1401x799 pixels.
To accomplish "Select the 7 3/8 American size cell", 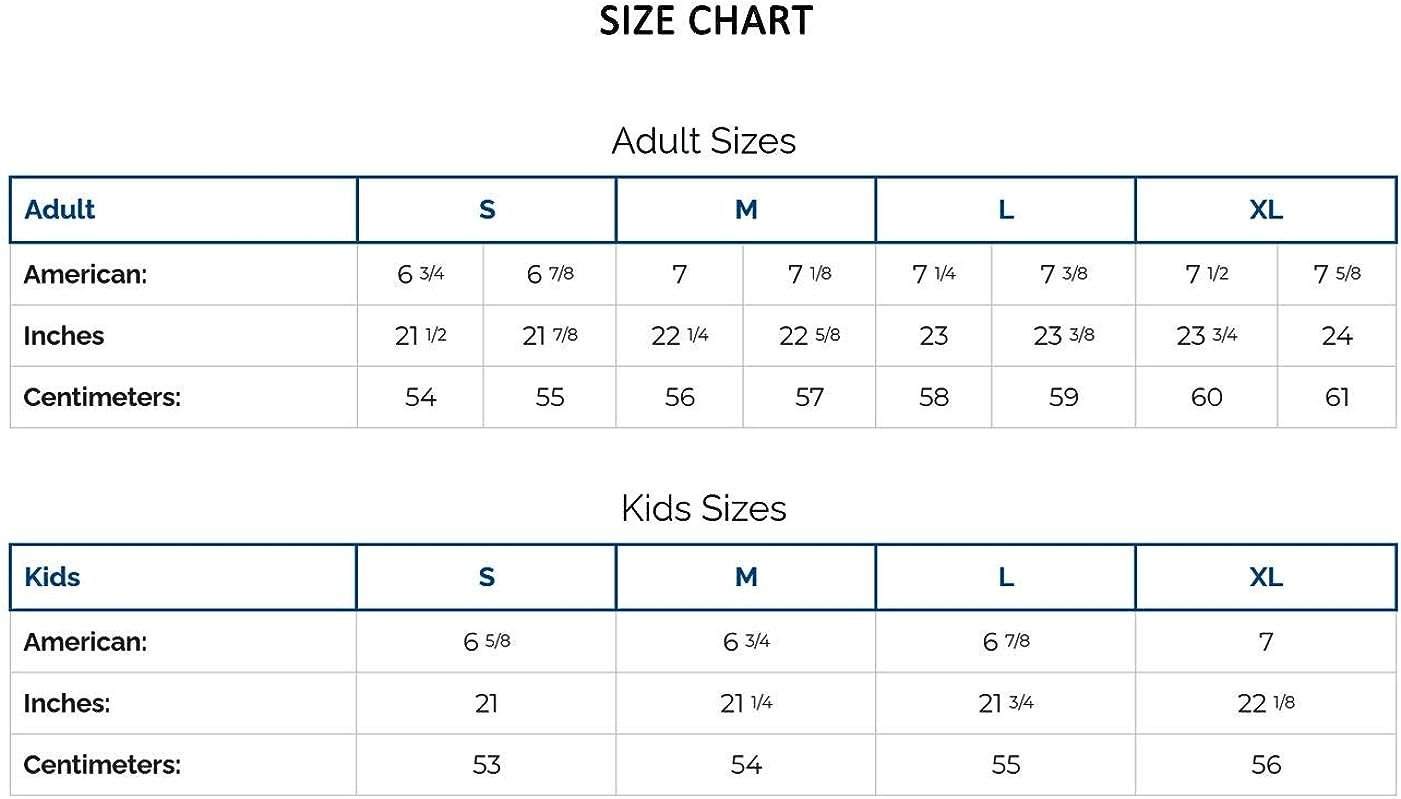I will tap(1063, 274).
